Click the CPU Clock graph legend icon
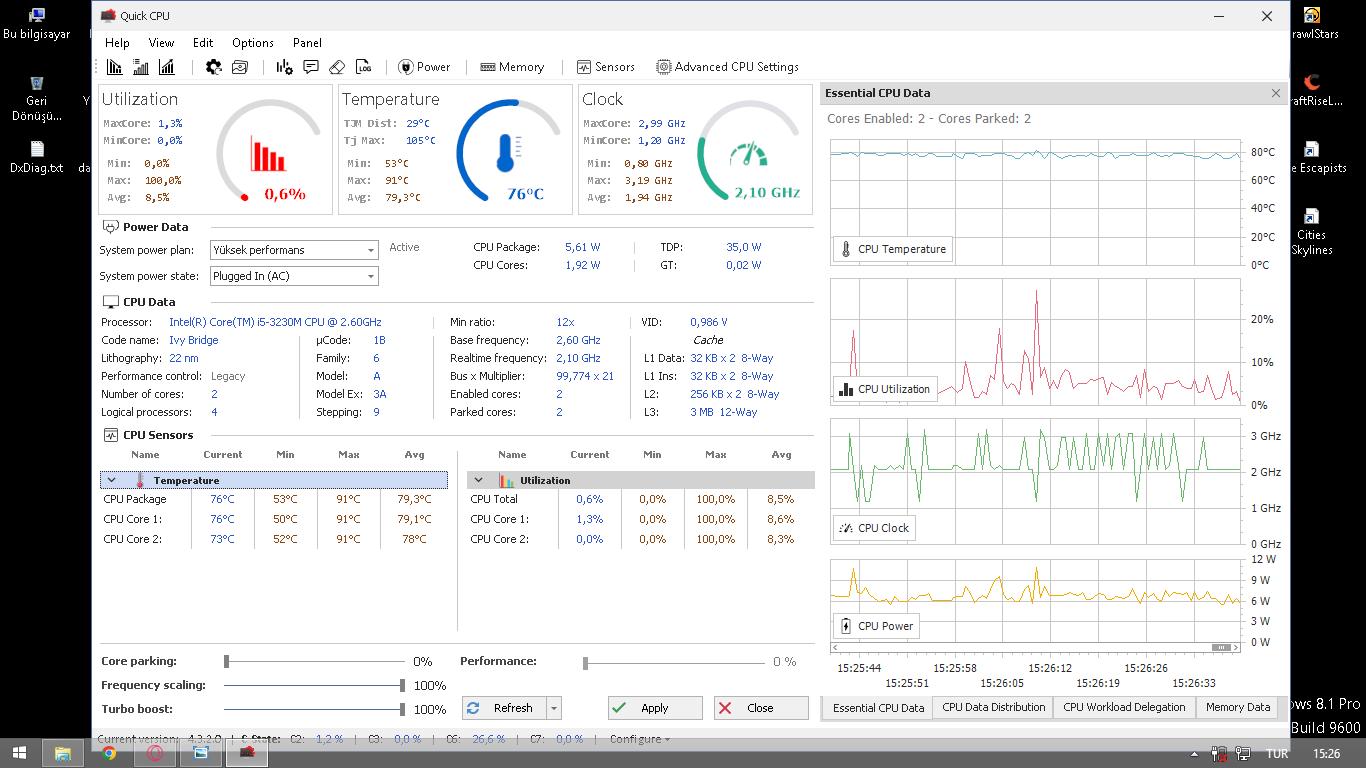 846,528
